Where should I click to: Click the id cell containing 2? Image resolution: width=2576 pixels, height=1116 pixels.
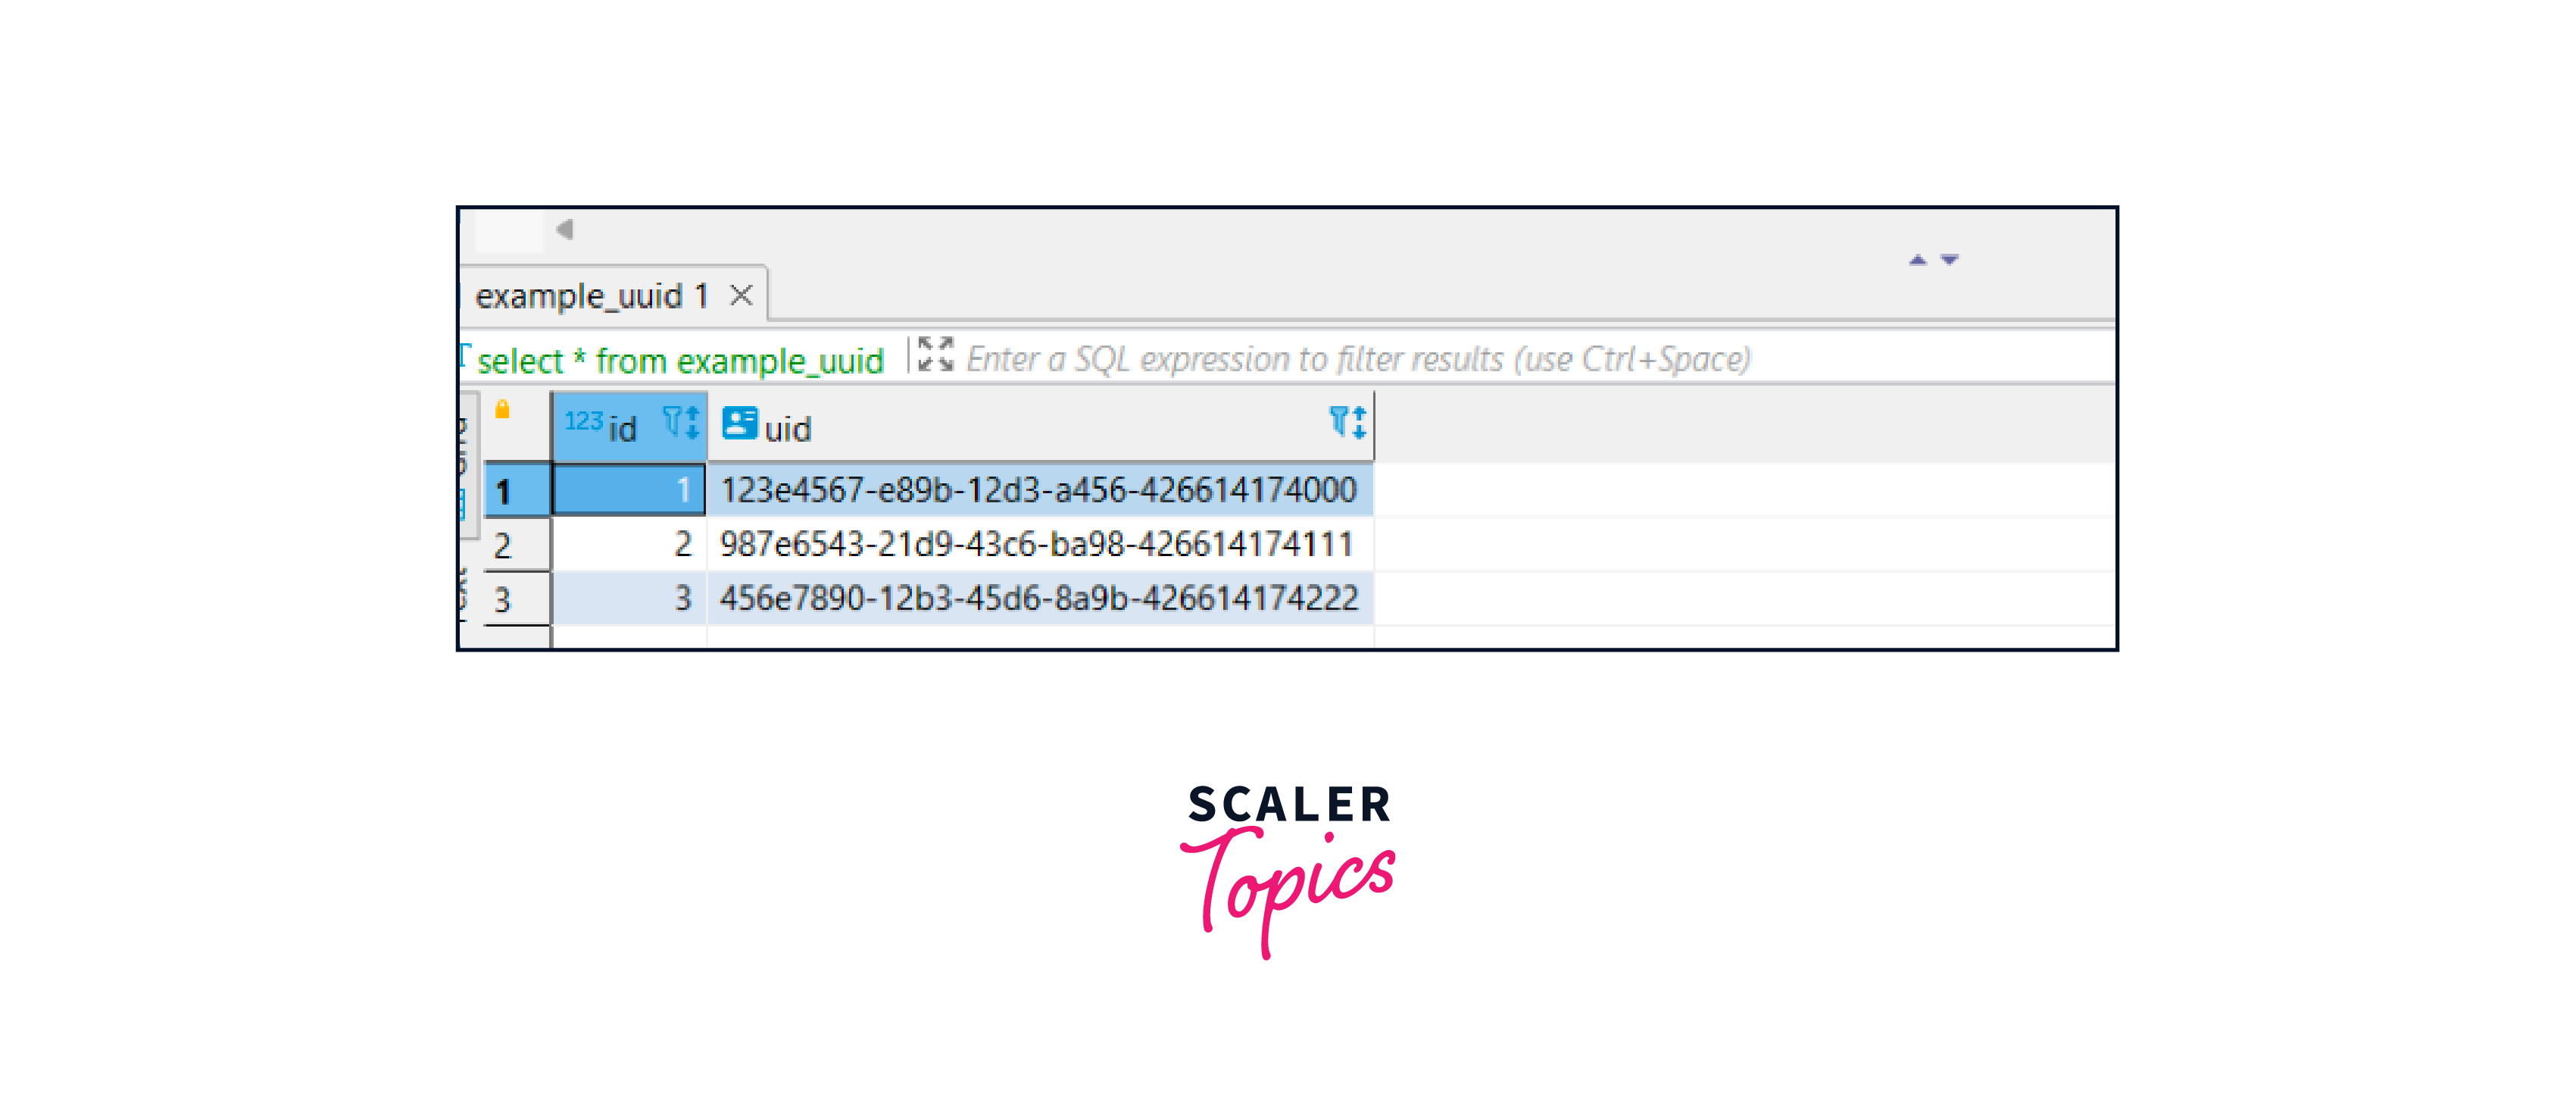[x=630, y=545]
